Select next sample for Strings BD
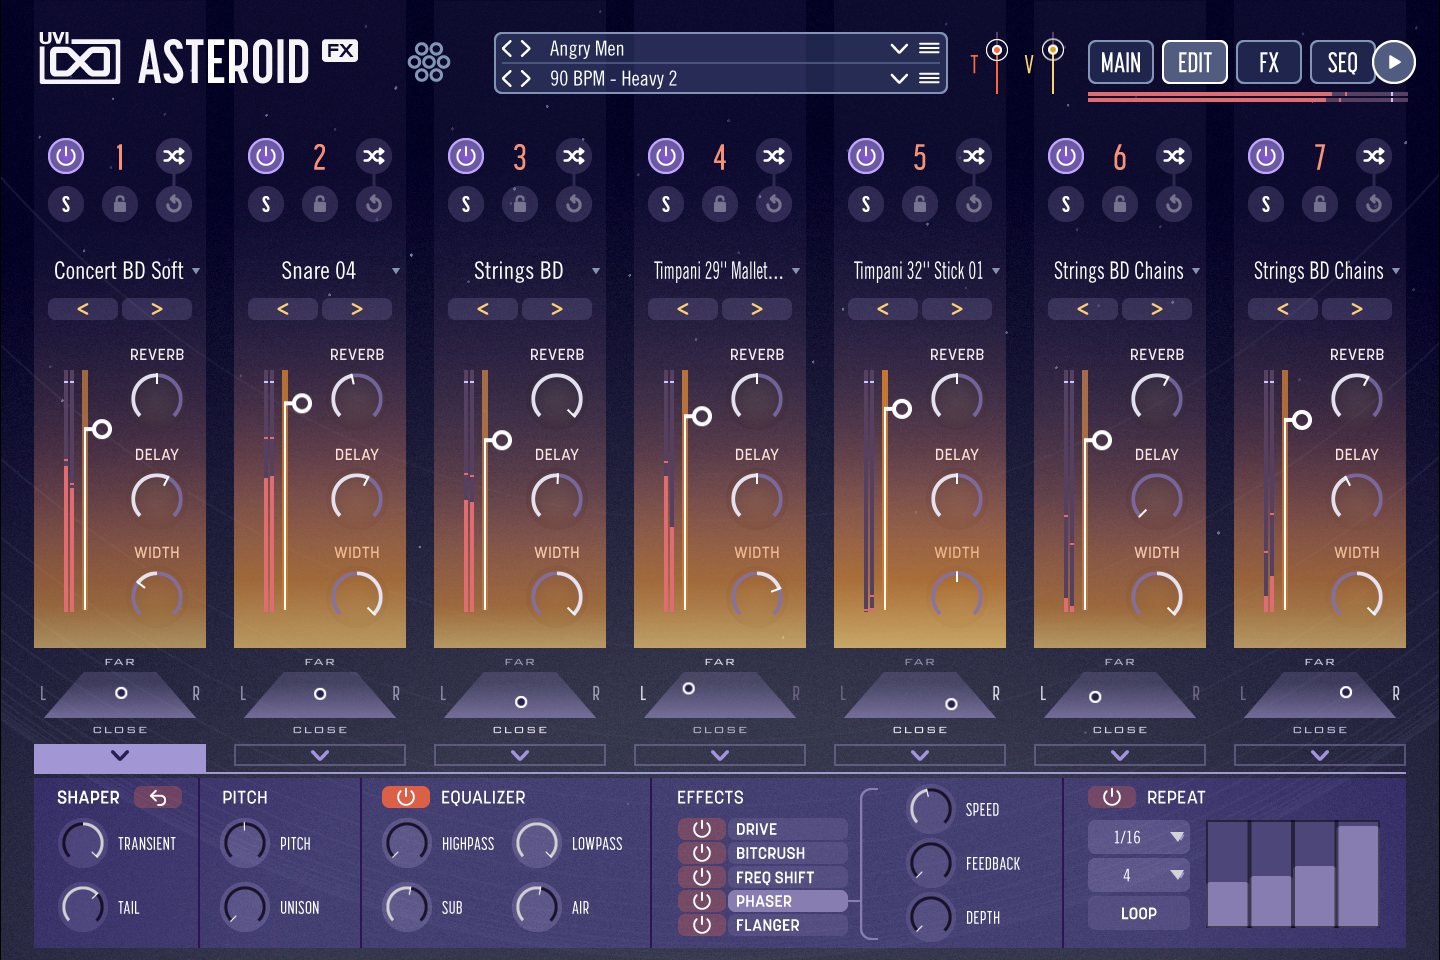Viewport: 1440px width, 960px height. click(557, 309)
